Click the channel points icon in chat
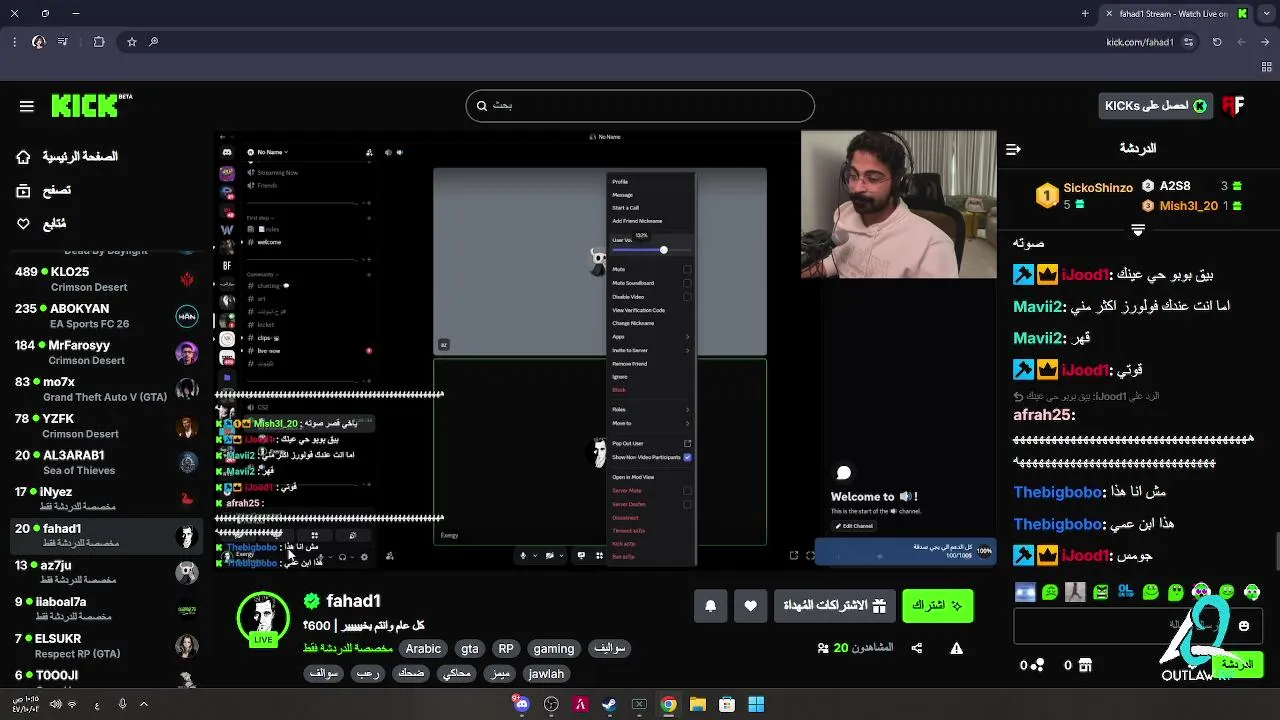Image resolution: width=1280 pixels, height=720 pixels. pyautogui.click(x=1038, y=665)
